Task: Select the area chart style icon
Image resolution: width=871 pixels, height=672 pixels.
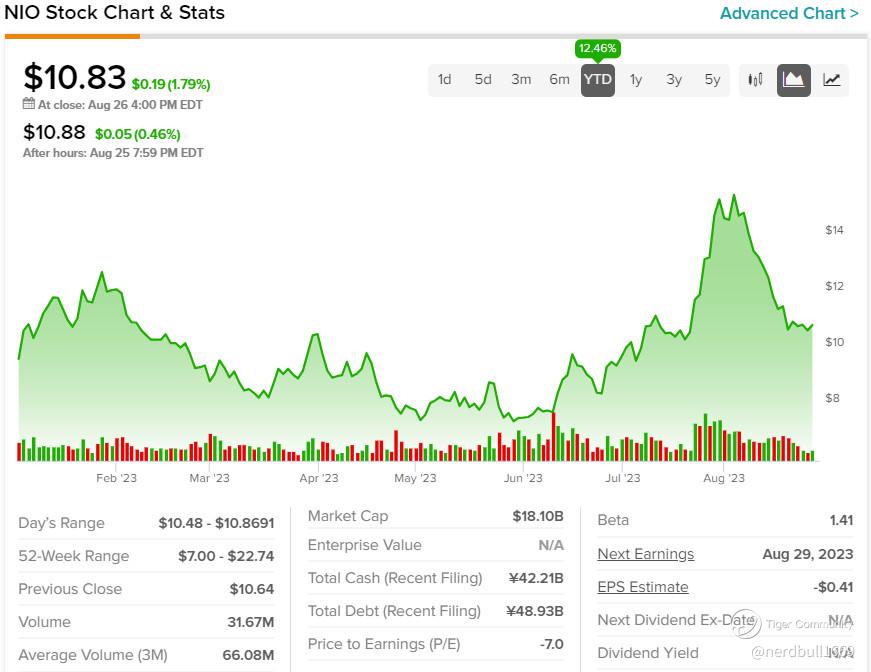Action: [x=793, y=80]
